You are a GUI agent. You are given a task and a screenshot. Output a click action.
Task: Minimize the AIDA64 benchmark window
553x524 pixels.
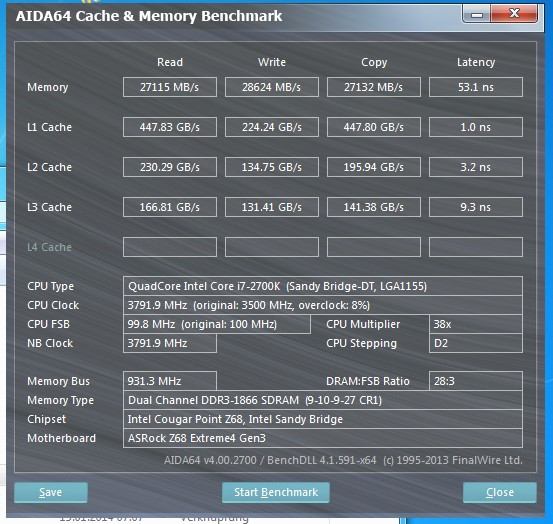click(476, 14)
